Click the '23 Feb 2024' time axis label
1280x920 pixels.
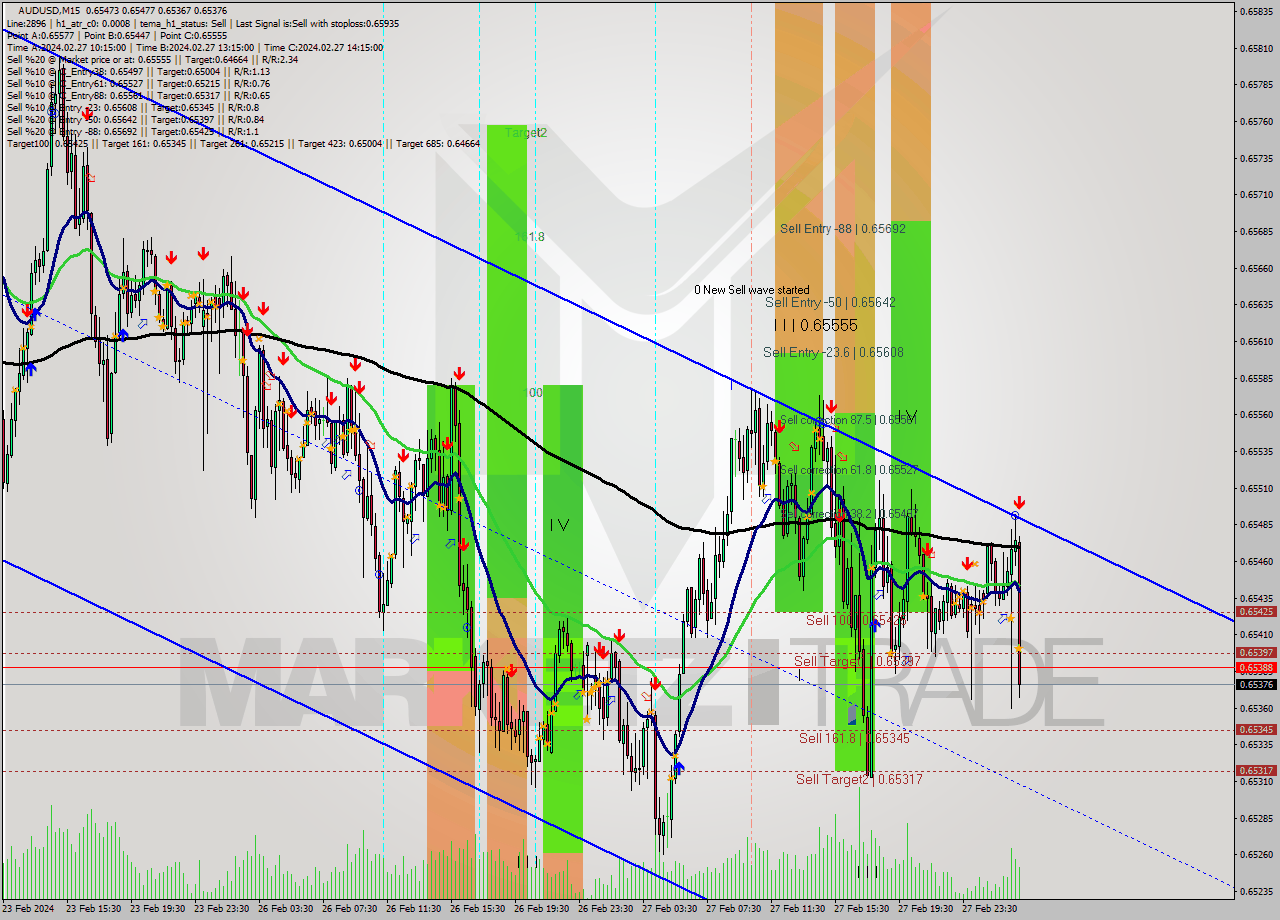coord(30,909)
